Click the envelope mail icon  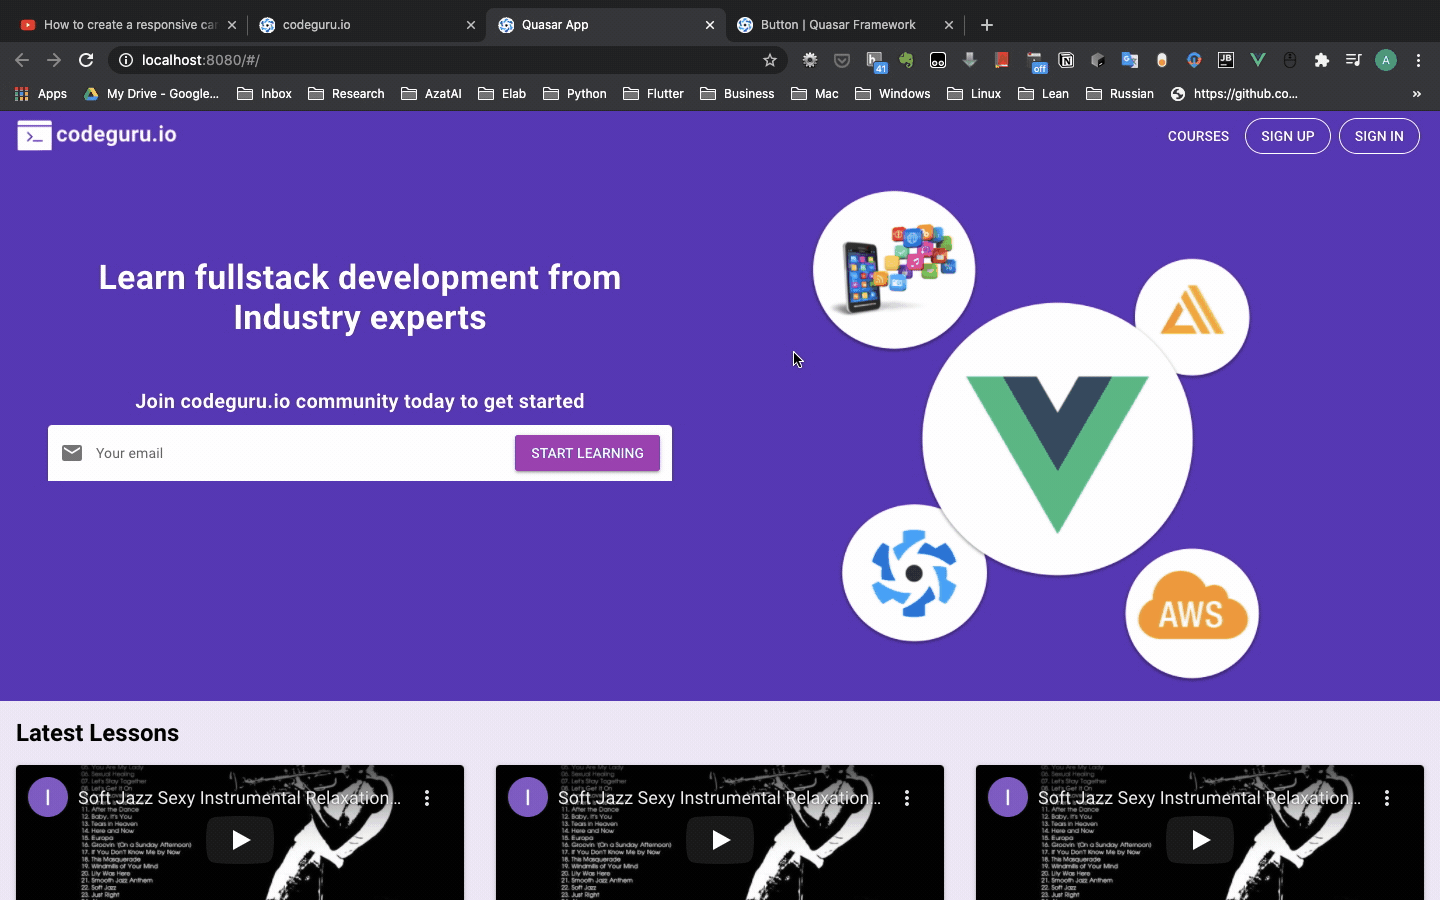click(x=72, y=453)
